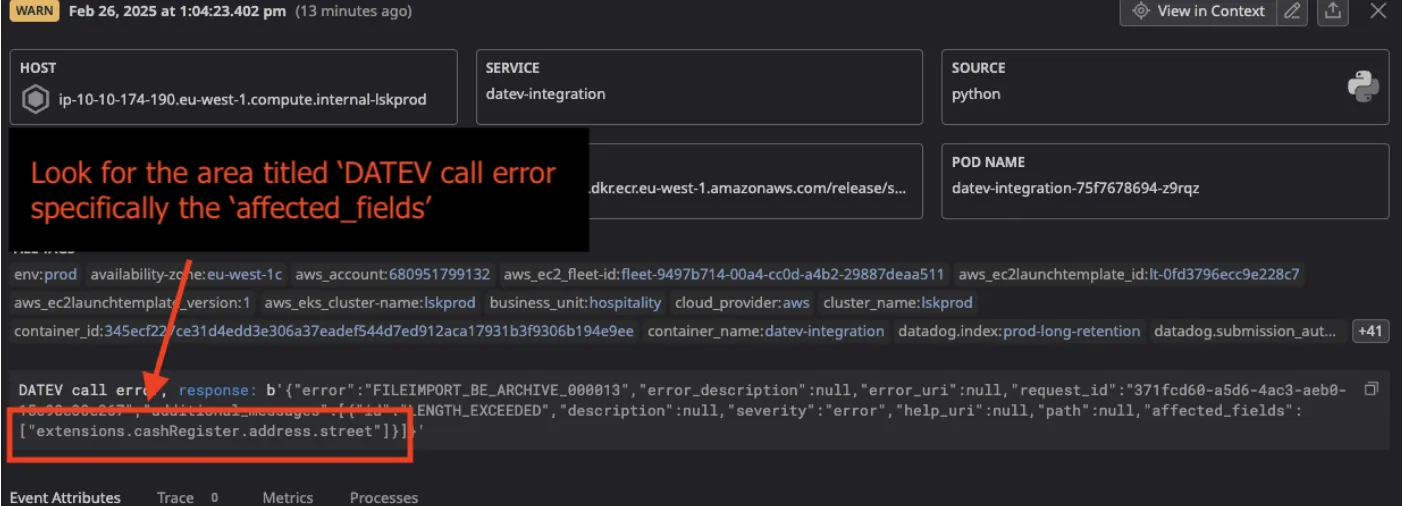
Task: Switch to the Event Attributes tab
Action: pyautogui.click(x=65, y=497)
